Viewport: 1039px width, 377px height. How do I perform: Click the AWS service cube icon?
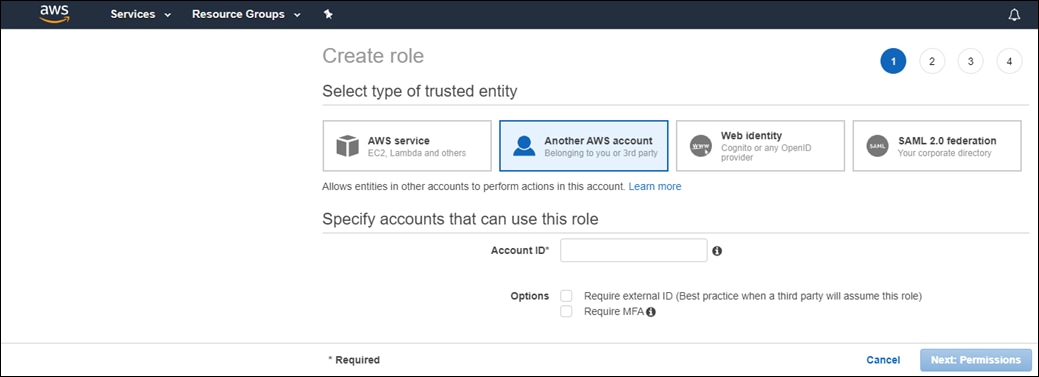tap(347, 146)
